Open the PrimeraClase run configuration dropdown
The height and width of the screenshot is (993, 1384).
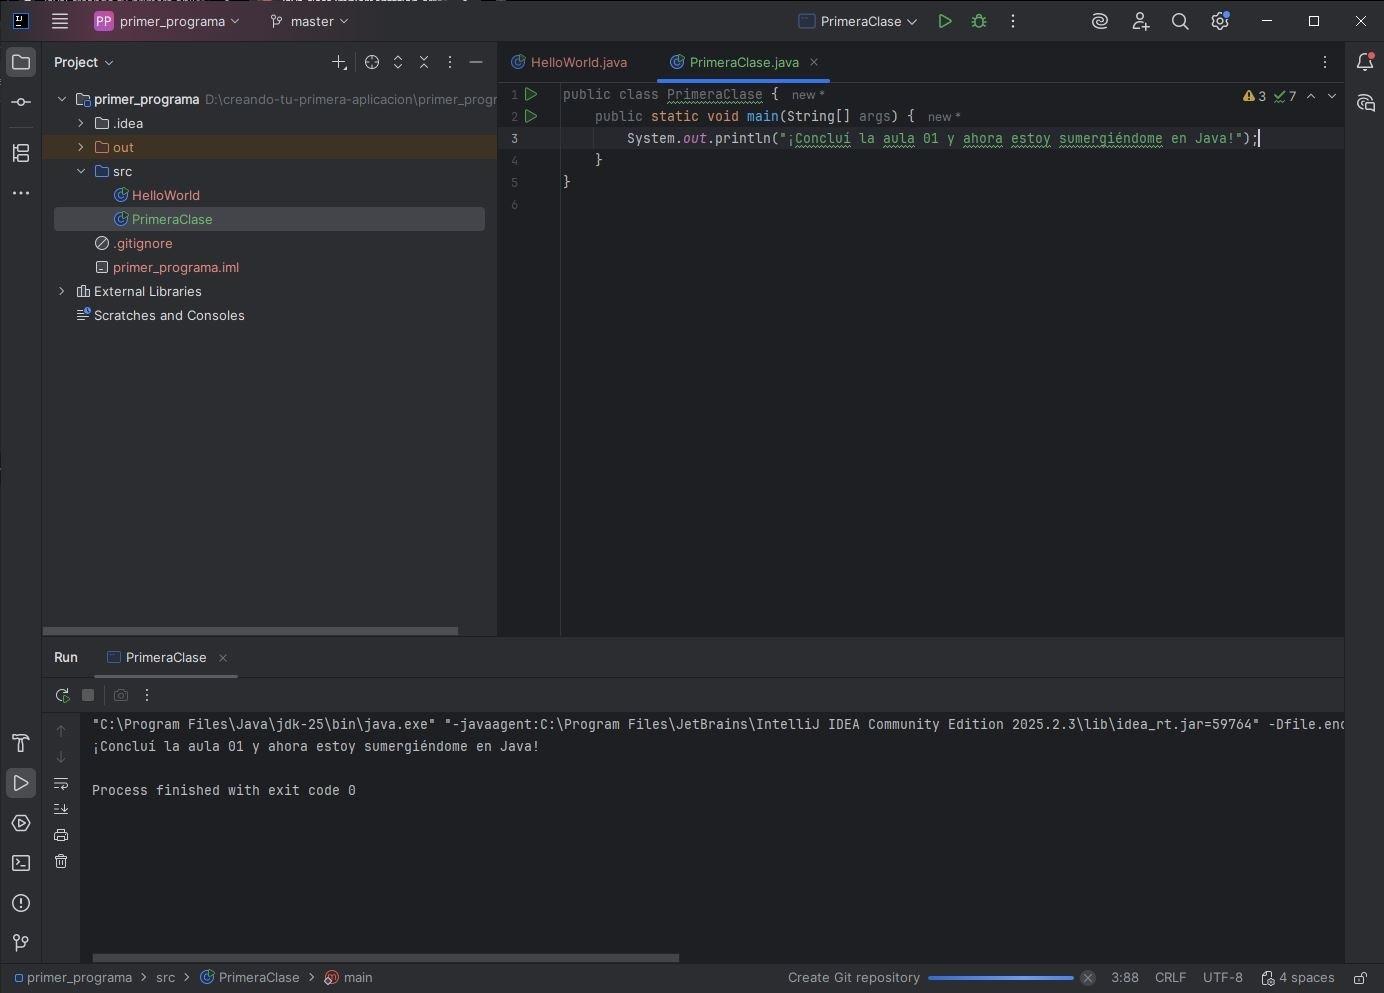point(859,21)
